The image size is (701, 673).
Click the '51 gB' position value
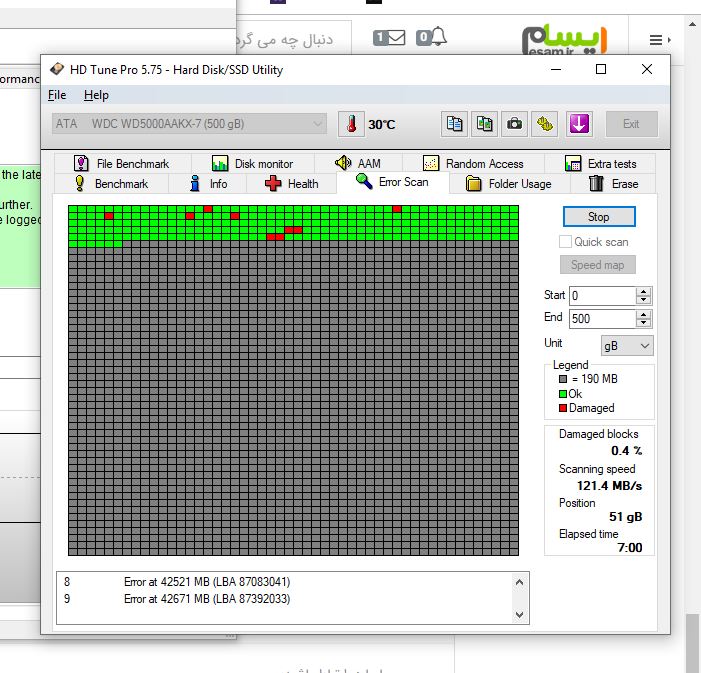625,517
